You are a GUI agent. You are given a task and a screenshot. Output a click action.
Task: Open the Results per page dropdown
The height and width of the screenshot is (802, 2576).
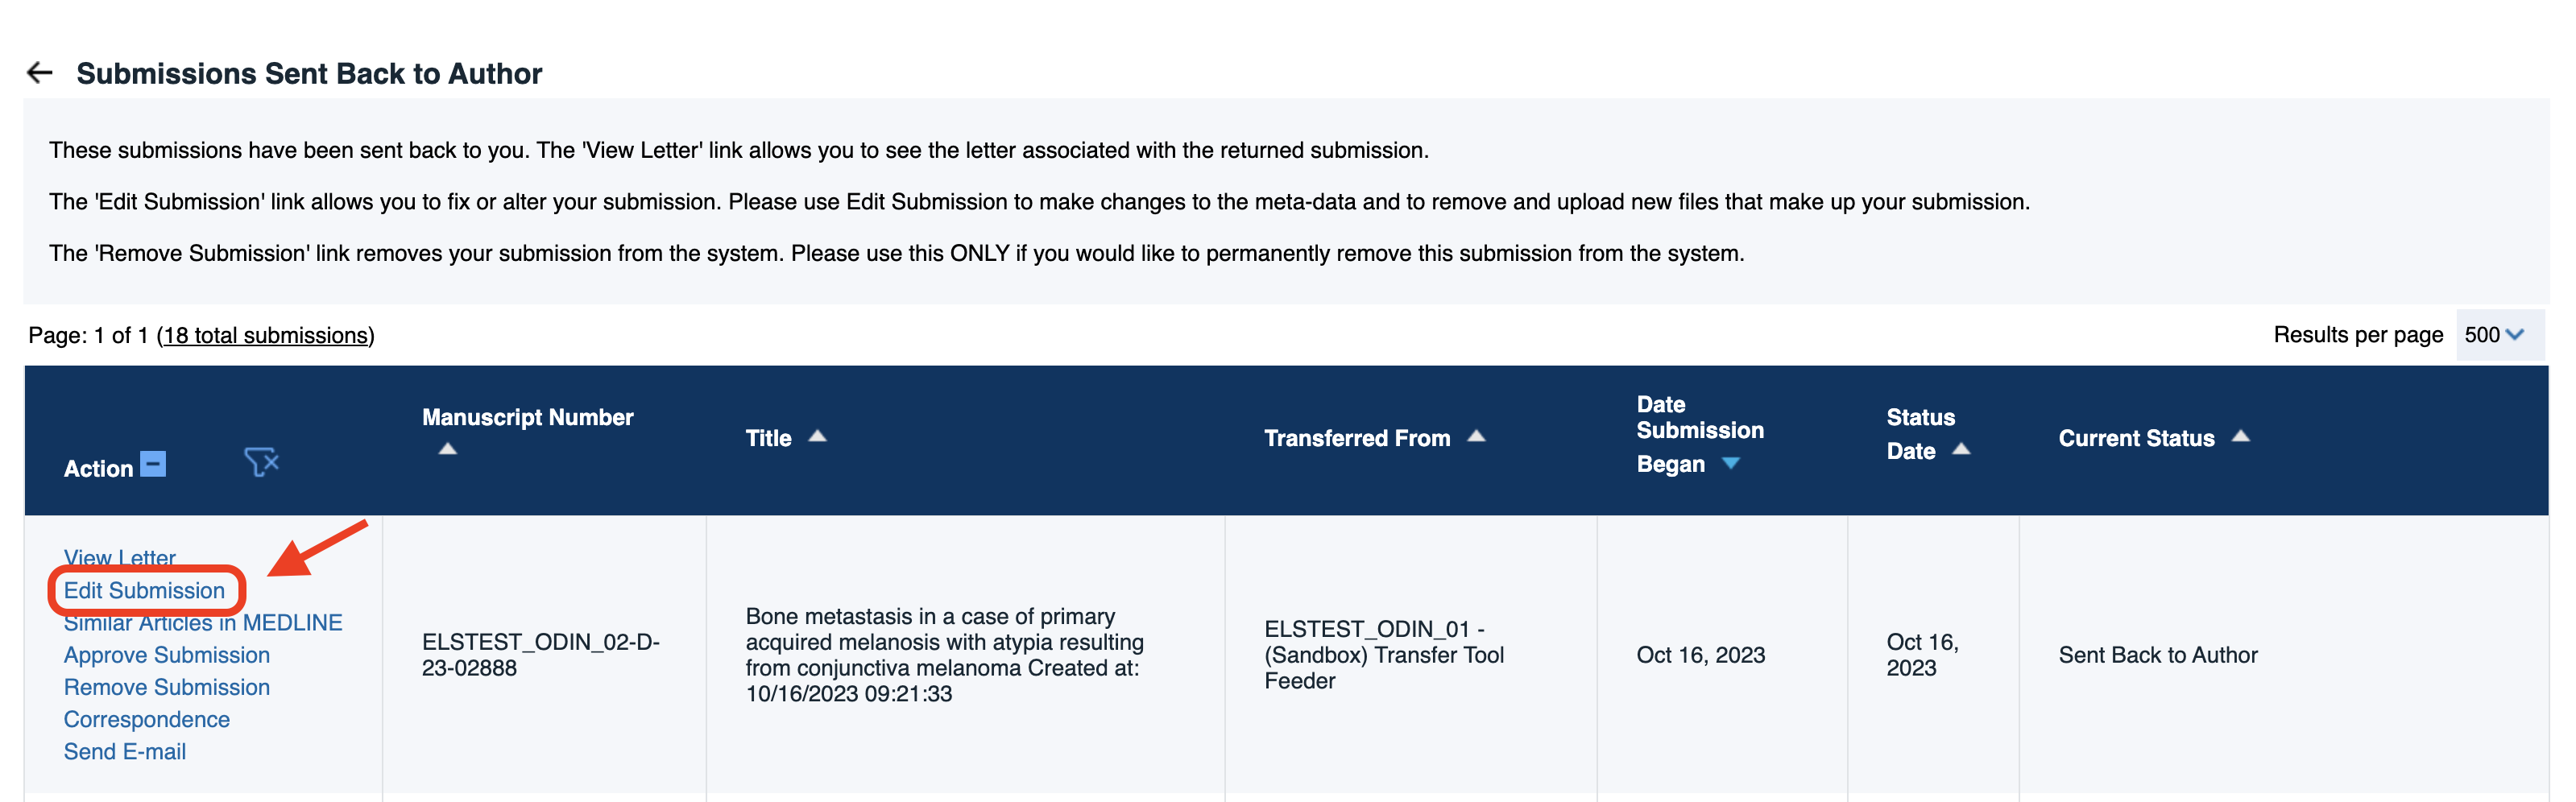(x=2495, y=335)
